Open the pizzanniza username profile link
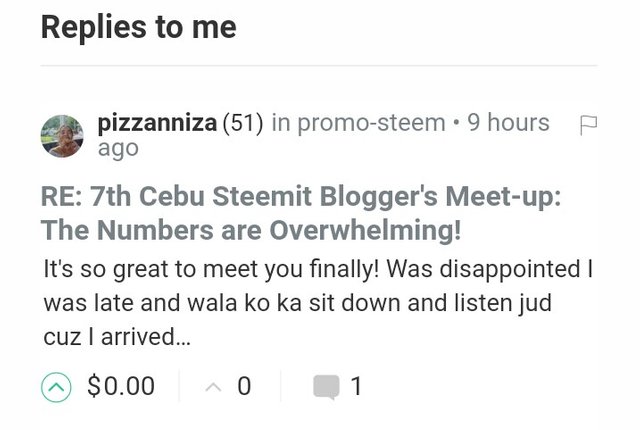The image size is (640, 430). (x=157, y=123)
